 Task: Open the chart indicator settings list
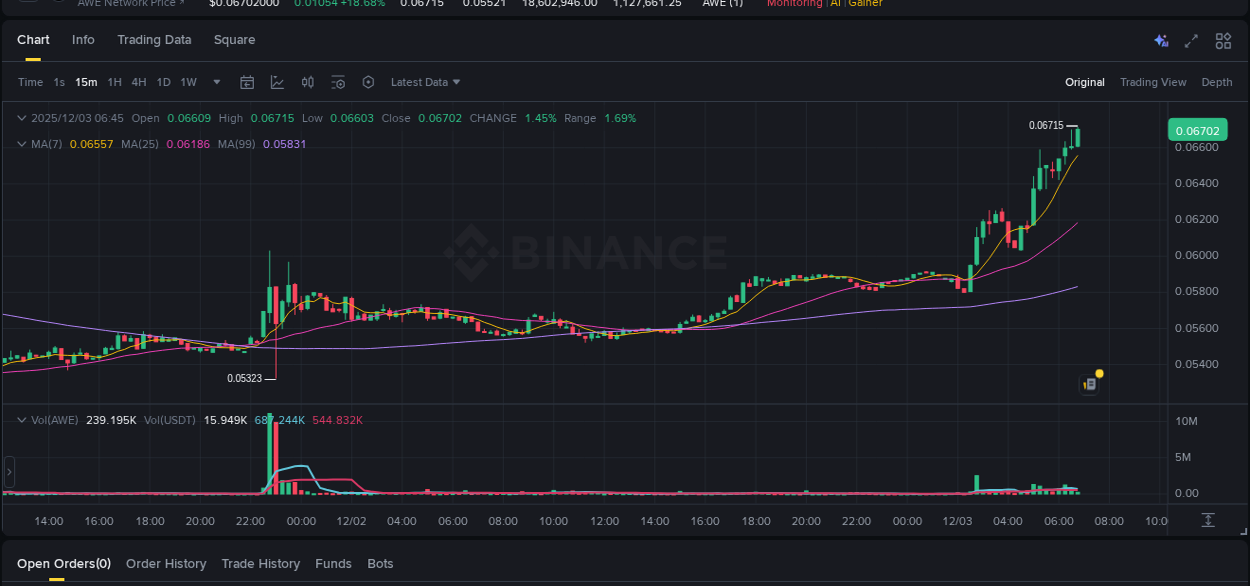338,82
